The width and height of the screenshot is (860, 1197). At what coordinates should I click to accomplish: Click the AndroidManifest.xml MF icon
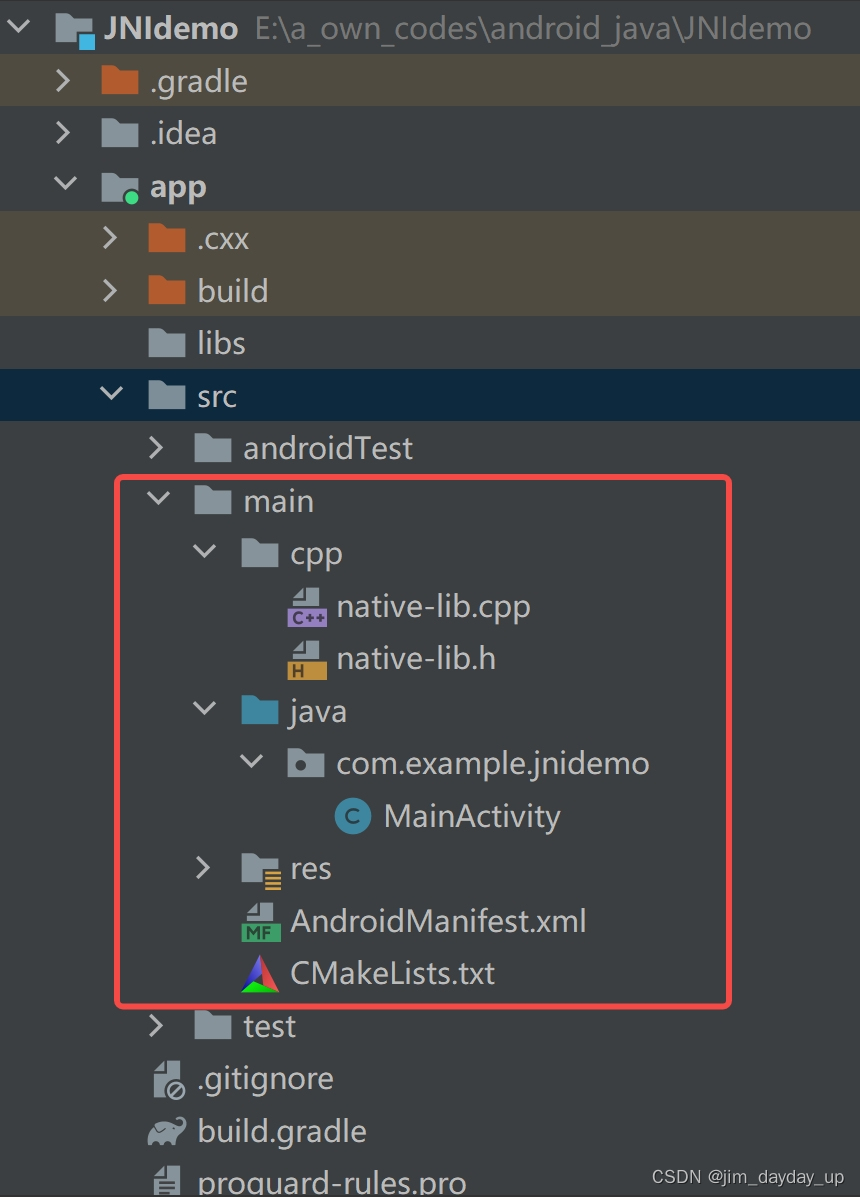coord(260,922)
